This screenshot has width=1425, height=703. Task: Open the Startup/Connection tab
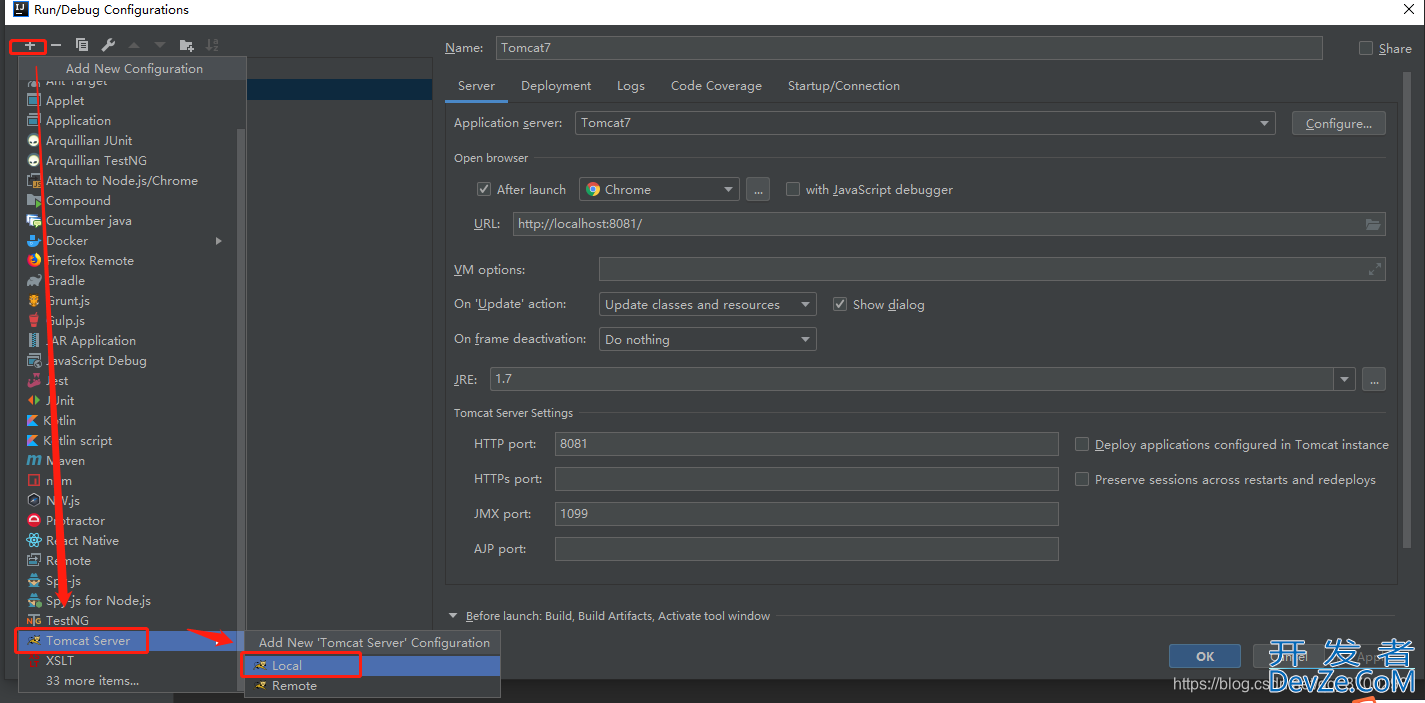tap(844, 86)
